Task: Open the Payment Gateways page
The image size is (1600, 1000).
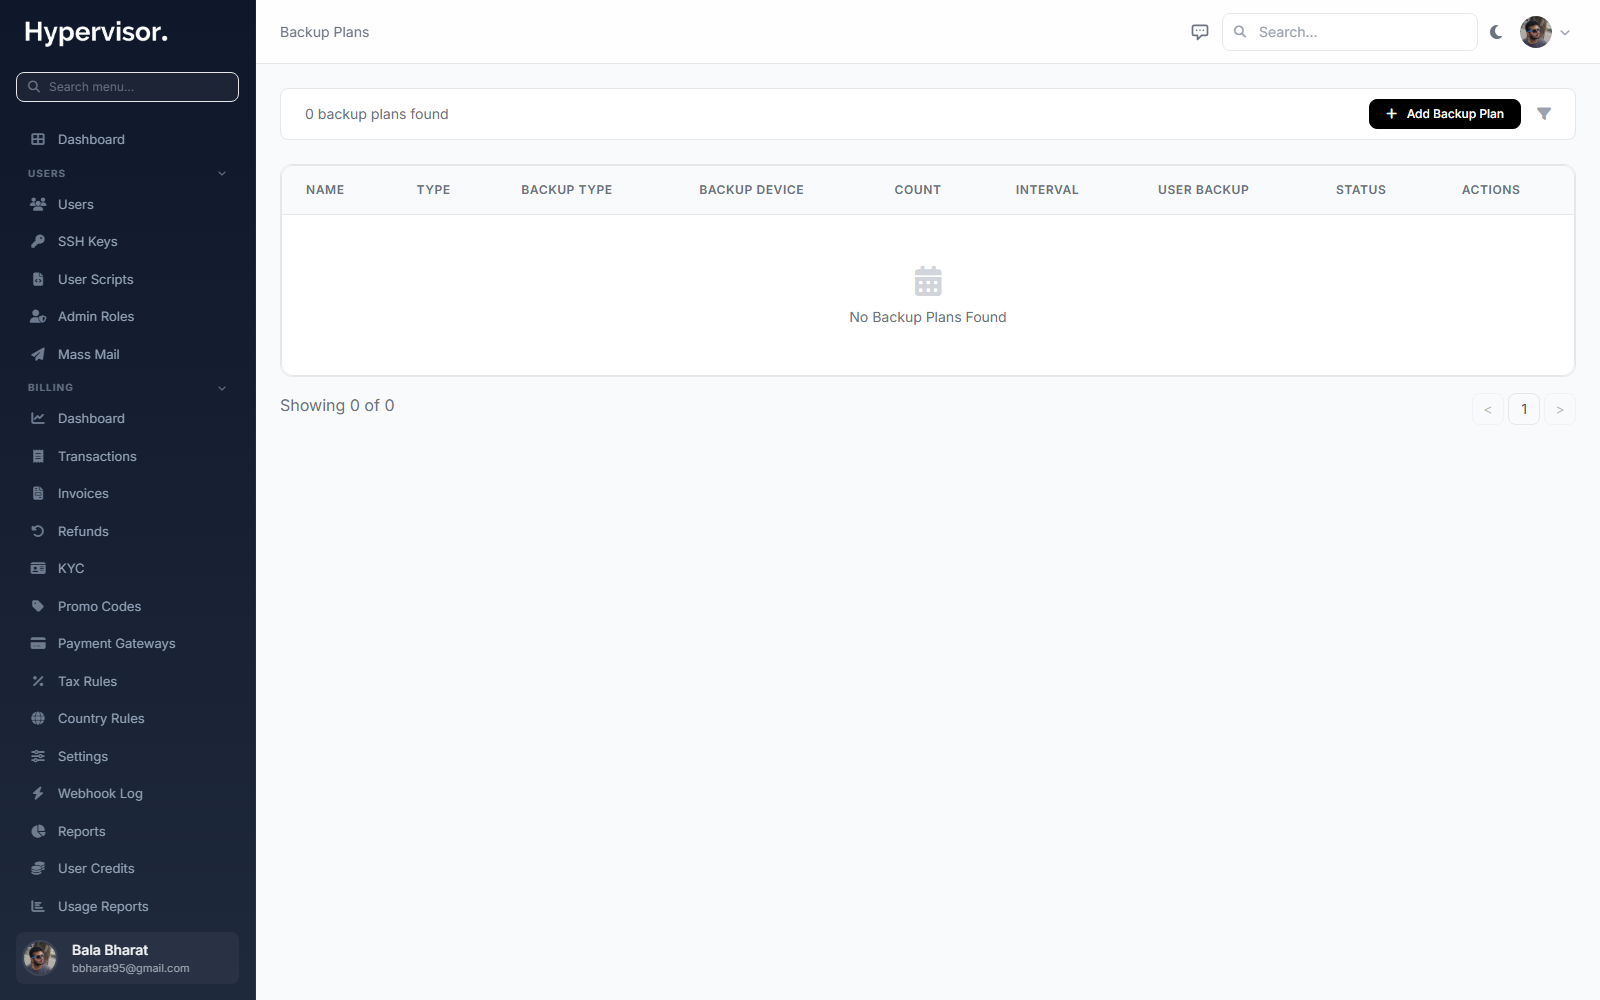Action: [x=128, y=643]
